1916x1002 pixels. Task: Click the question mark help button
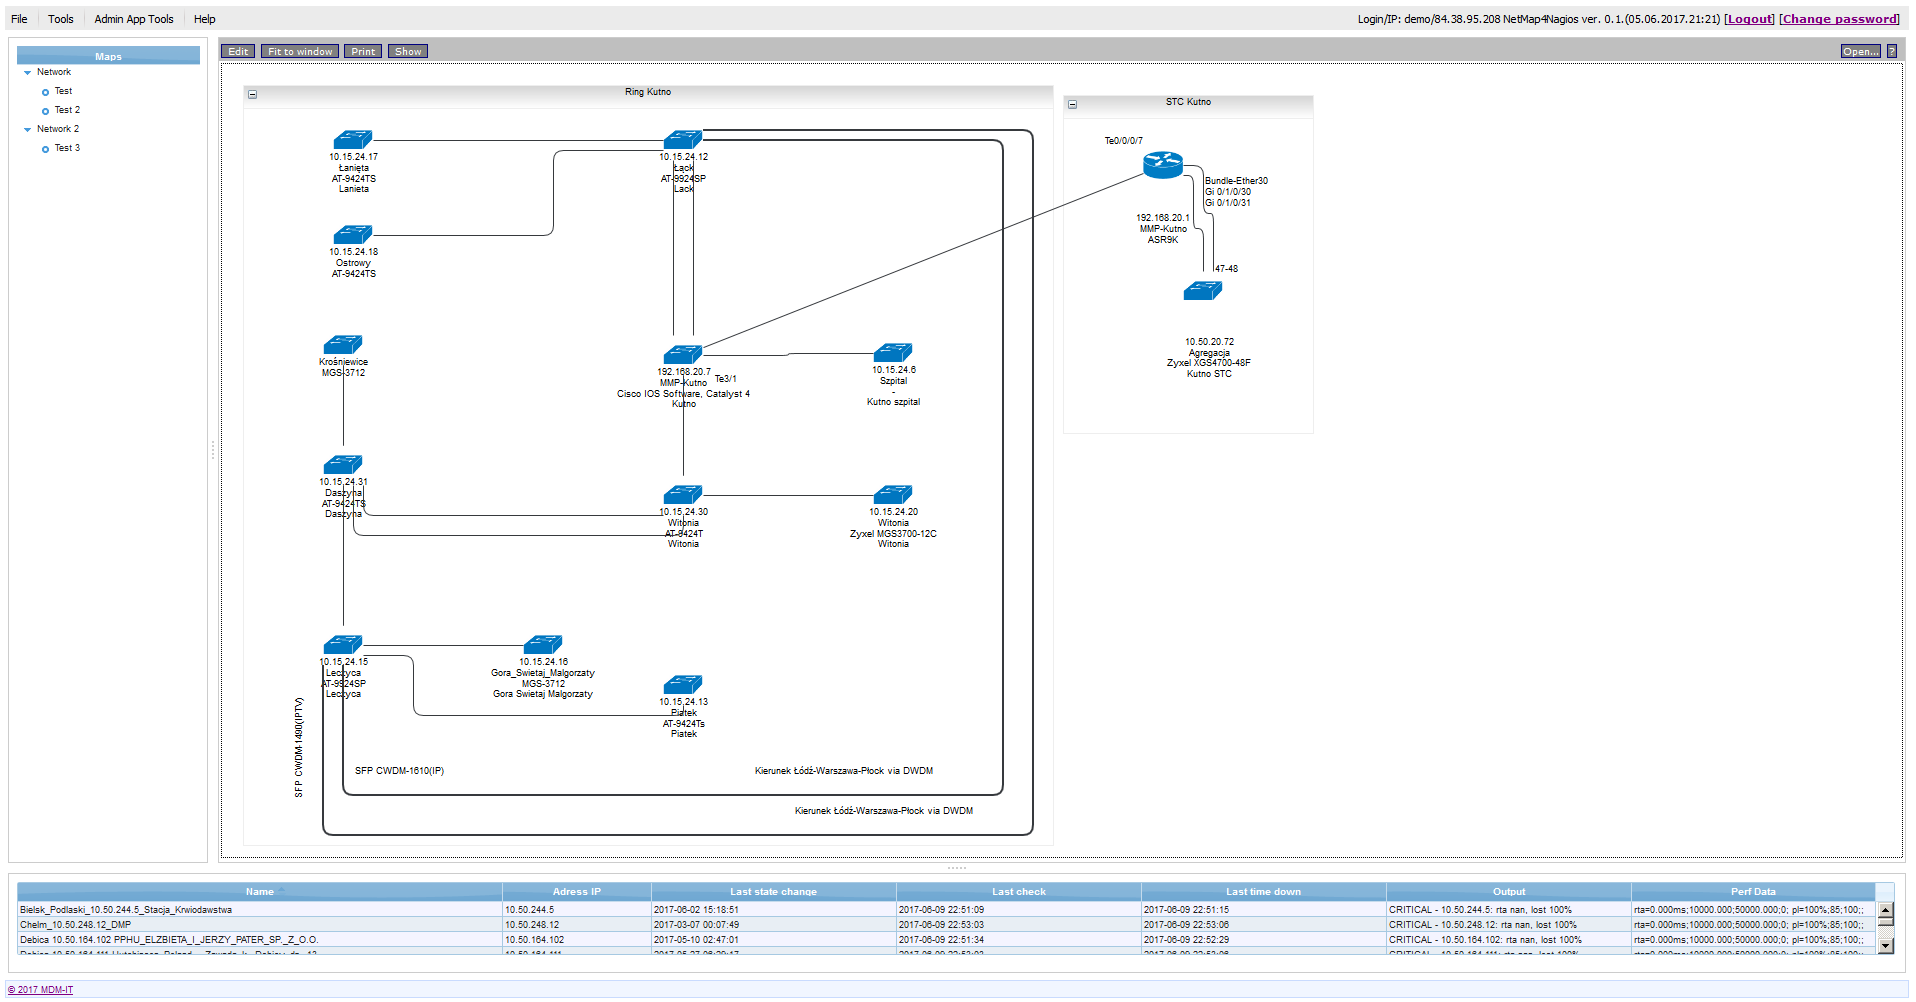(1892, 51)
